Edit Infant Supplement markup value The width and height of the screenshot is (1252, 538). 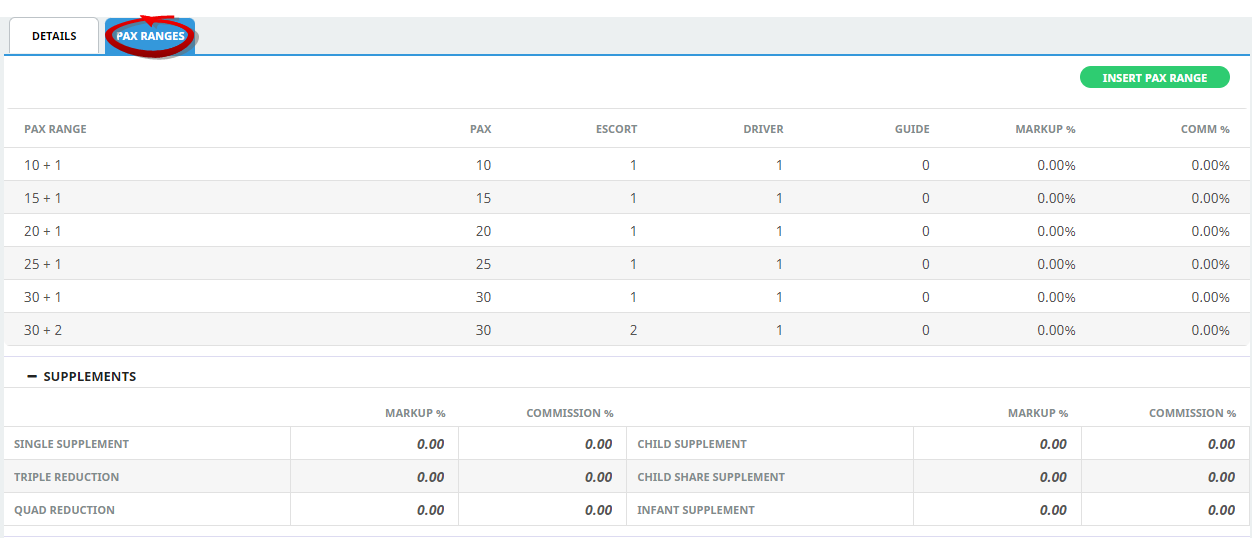point(998,510)
